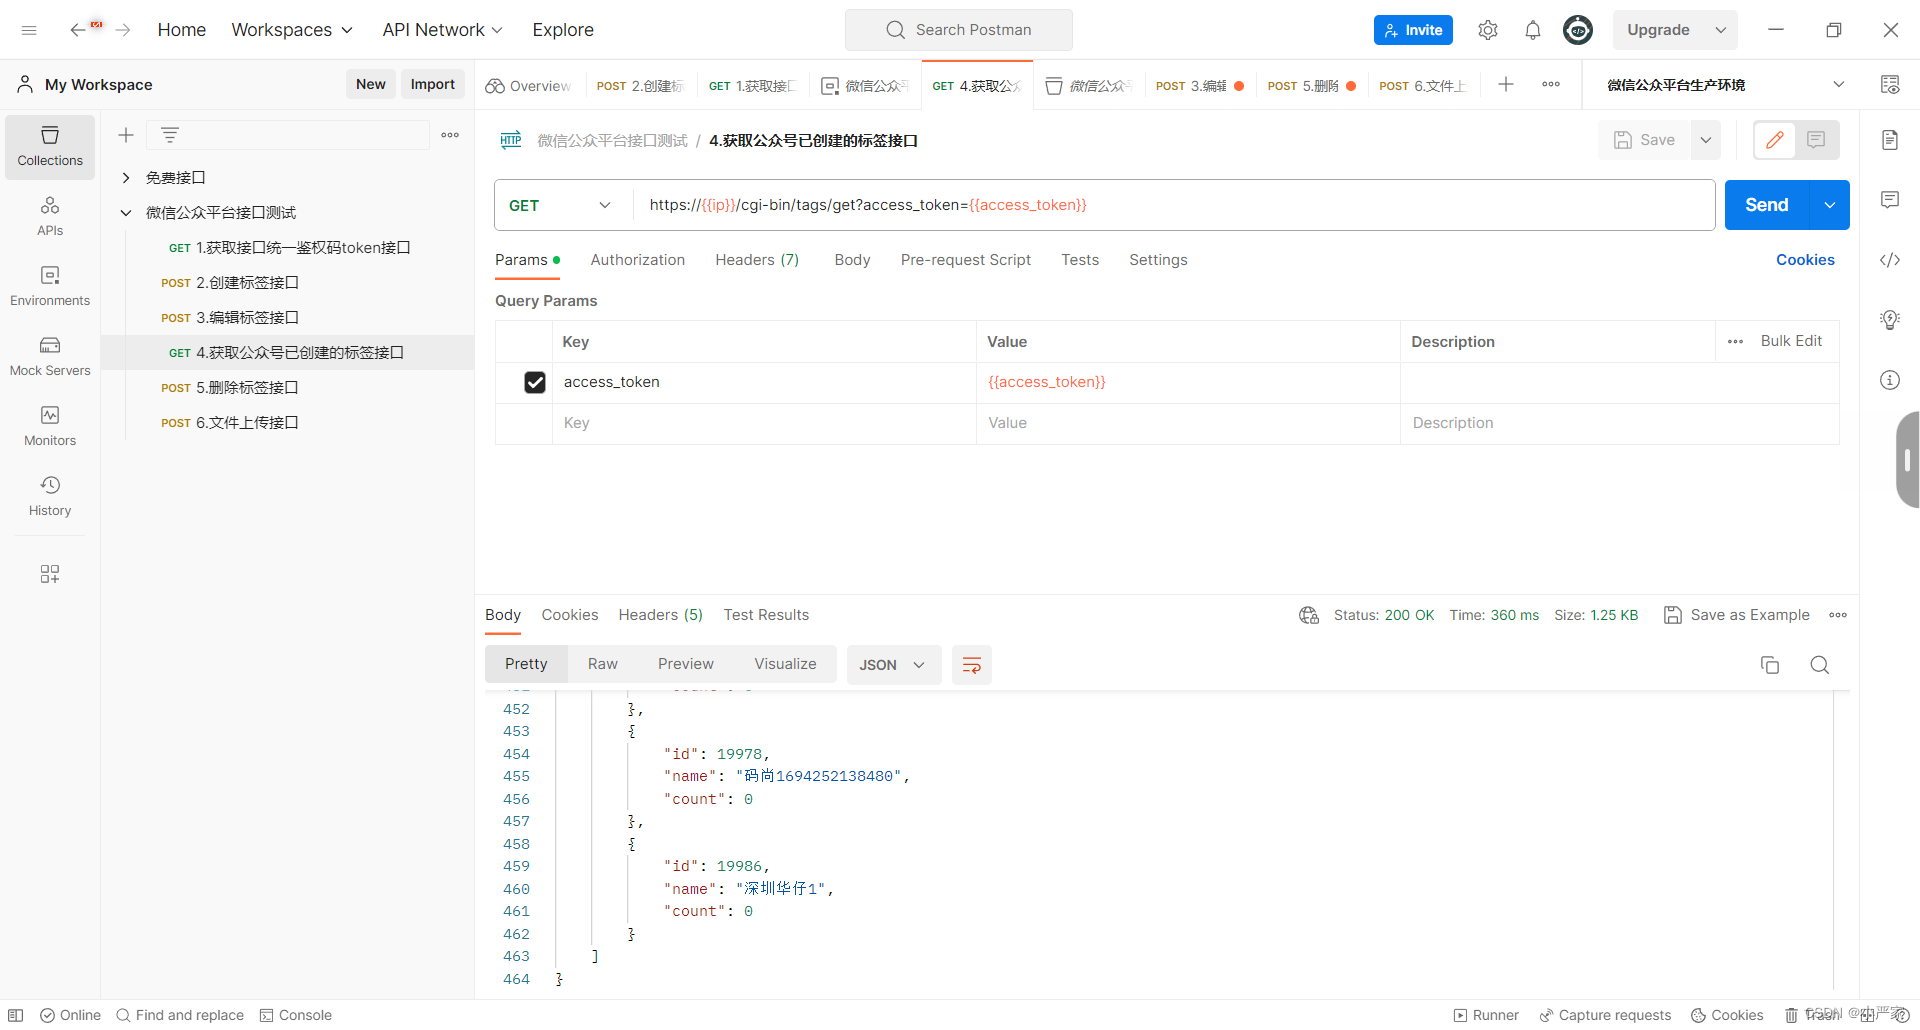The image size is (1920, 1030).
Task: Open the Workspaces menu
Action: pos(292,30)
